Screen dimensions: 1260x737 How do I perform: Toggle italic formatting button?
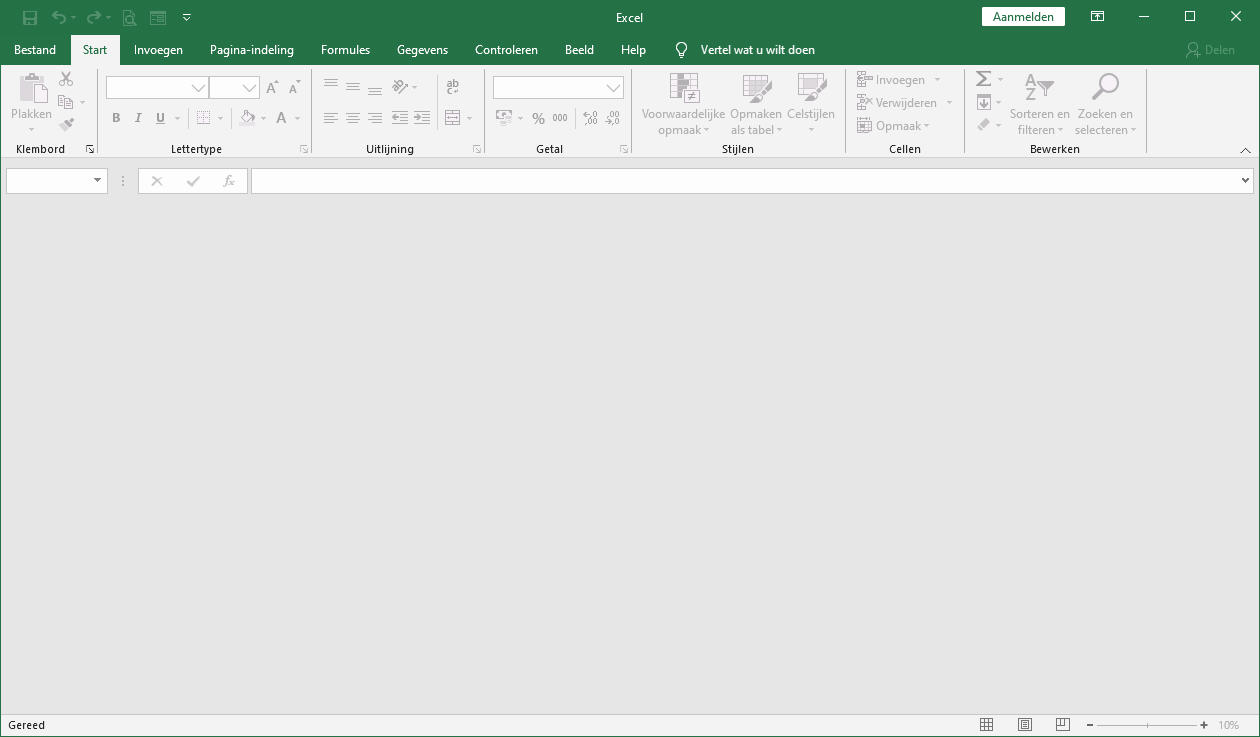click(138, 118)
